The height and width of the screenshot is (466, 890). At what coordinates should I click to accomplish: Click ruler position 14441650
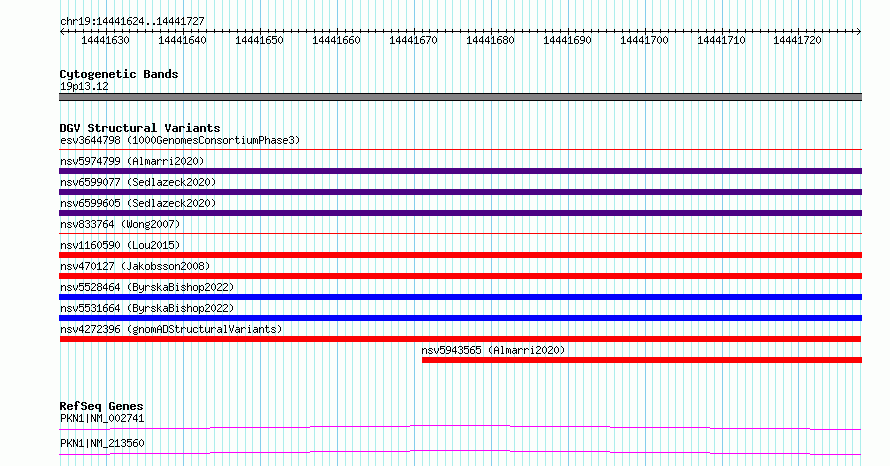(x=259, y=40)
